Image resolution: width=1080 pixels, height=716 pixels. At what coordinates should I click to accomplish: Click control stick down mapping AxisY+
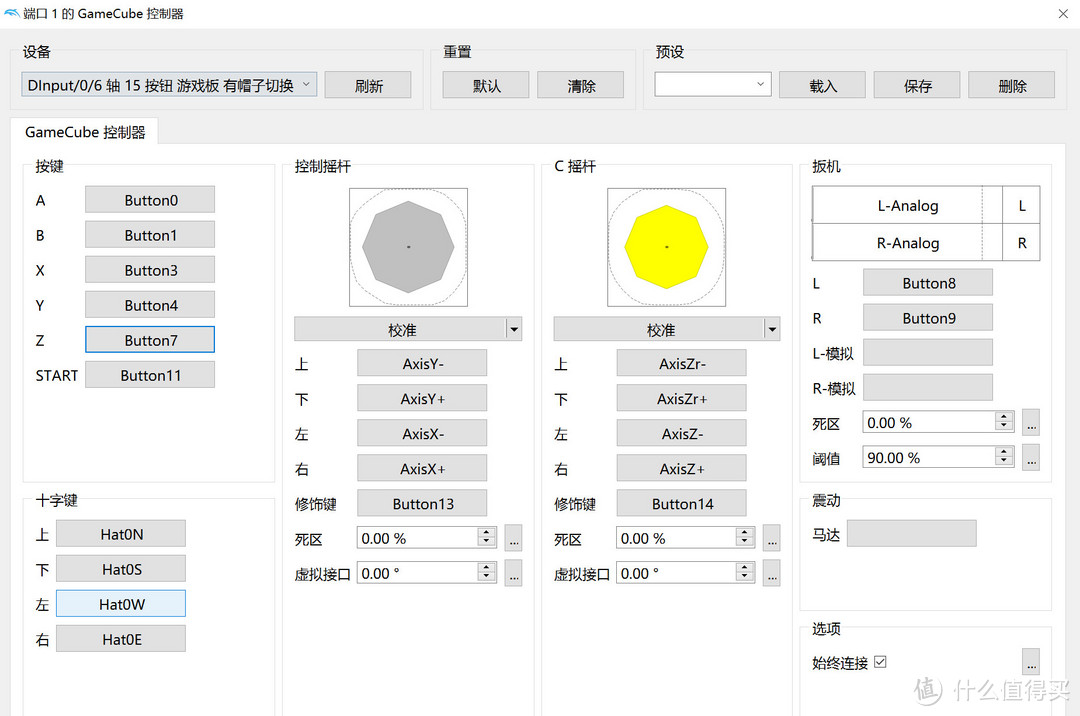coord(422,398)
